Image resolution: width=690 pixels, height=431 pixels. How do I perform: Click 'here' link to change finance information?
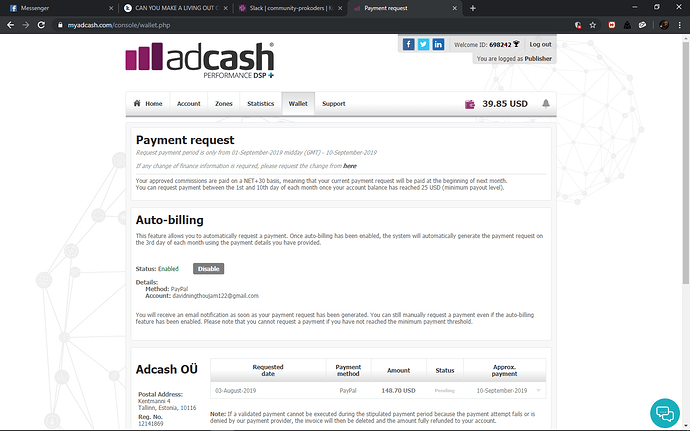[350, 166]
